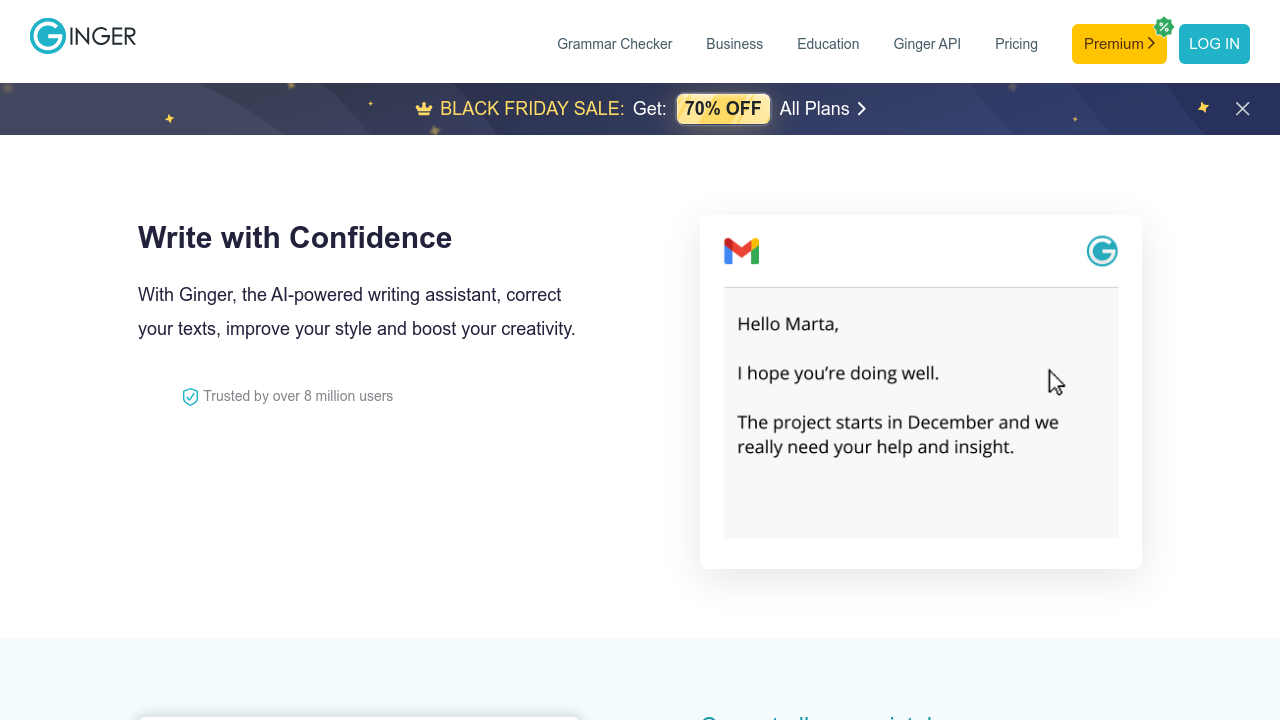Click the green discount badge on Premium
The image size is (1280, 720).
pyautogui.click(x=1163, y=27)
